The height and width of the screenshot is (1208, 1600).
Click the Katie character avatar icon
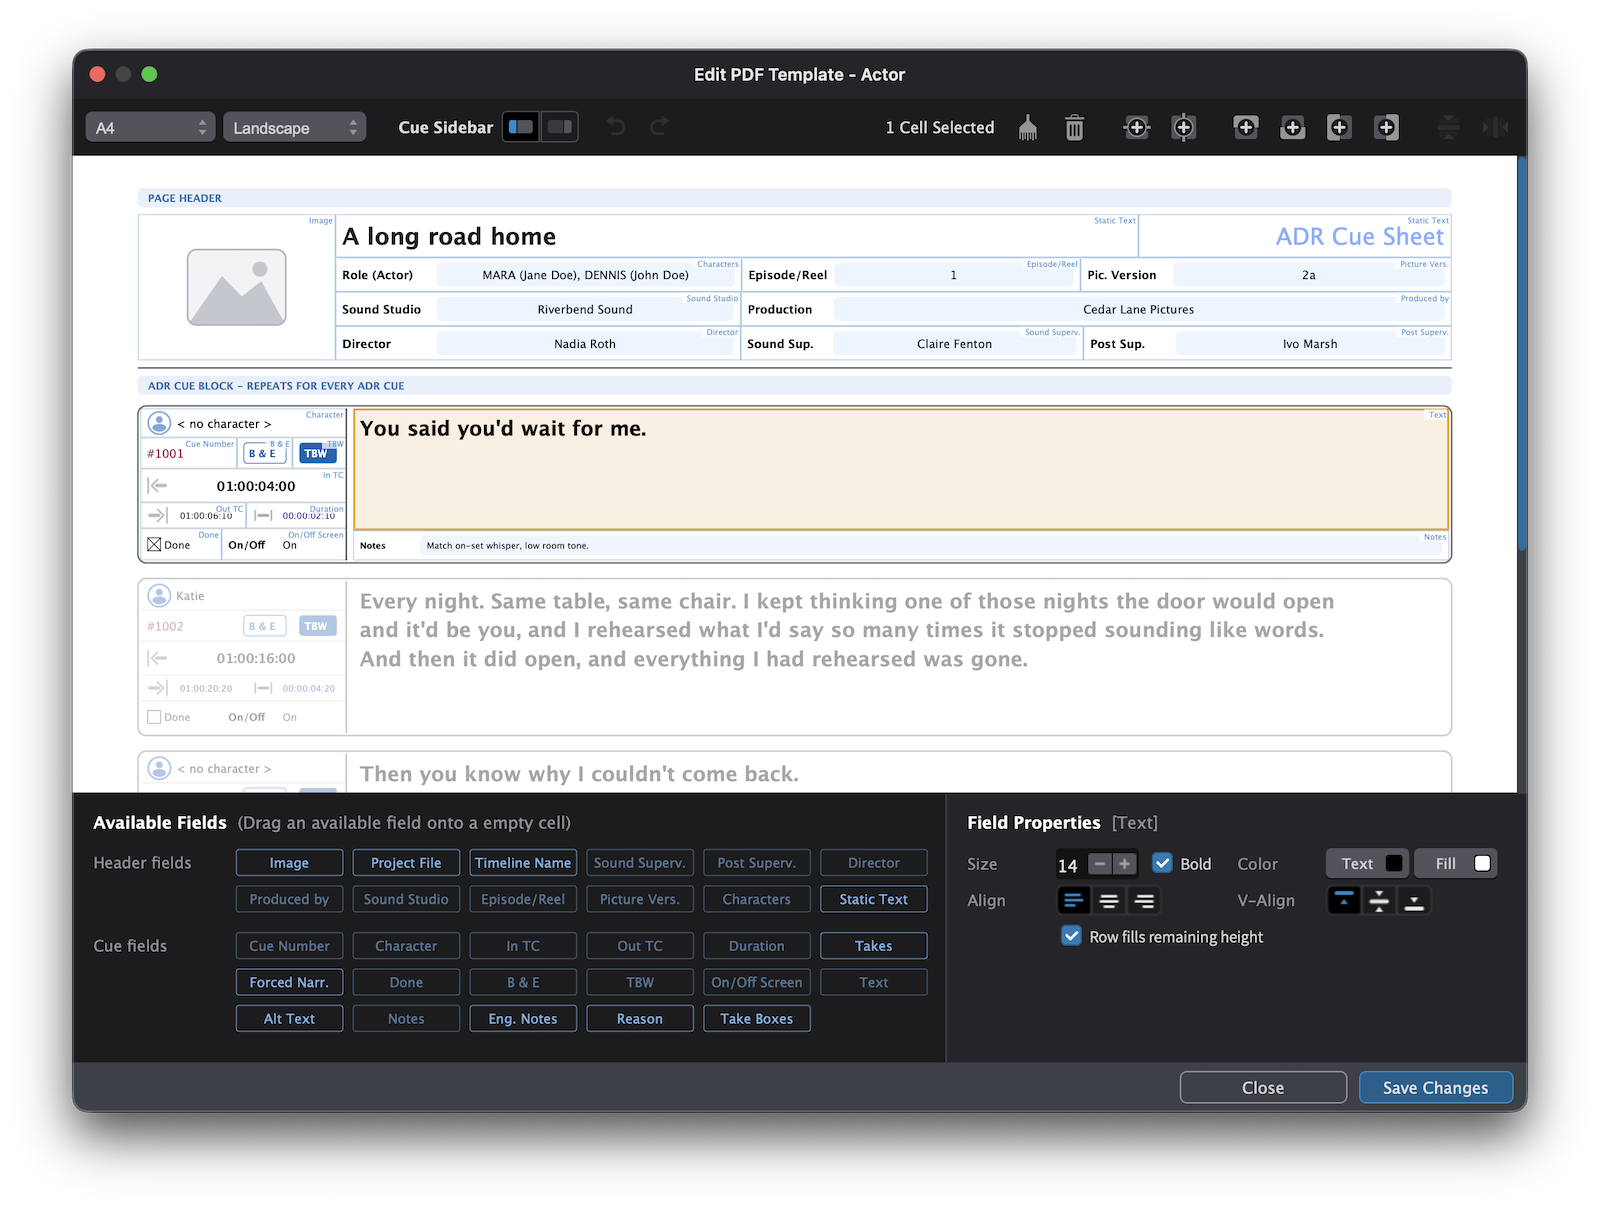tap(159, 596)
